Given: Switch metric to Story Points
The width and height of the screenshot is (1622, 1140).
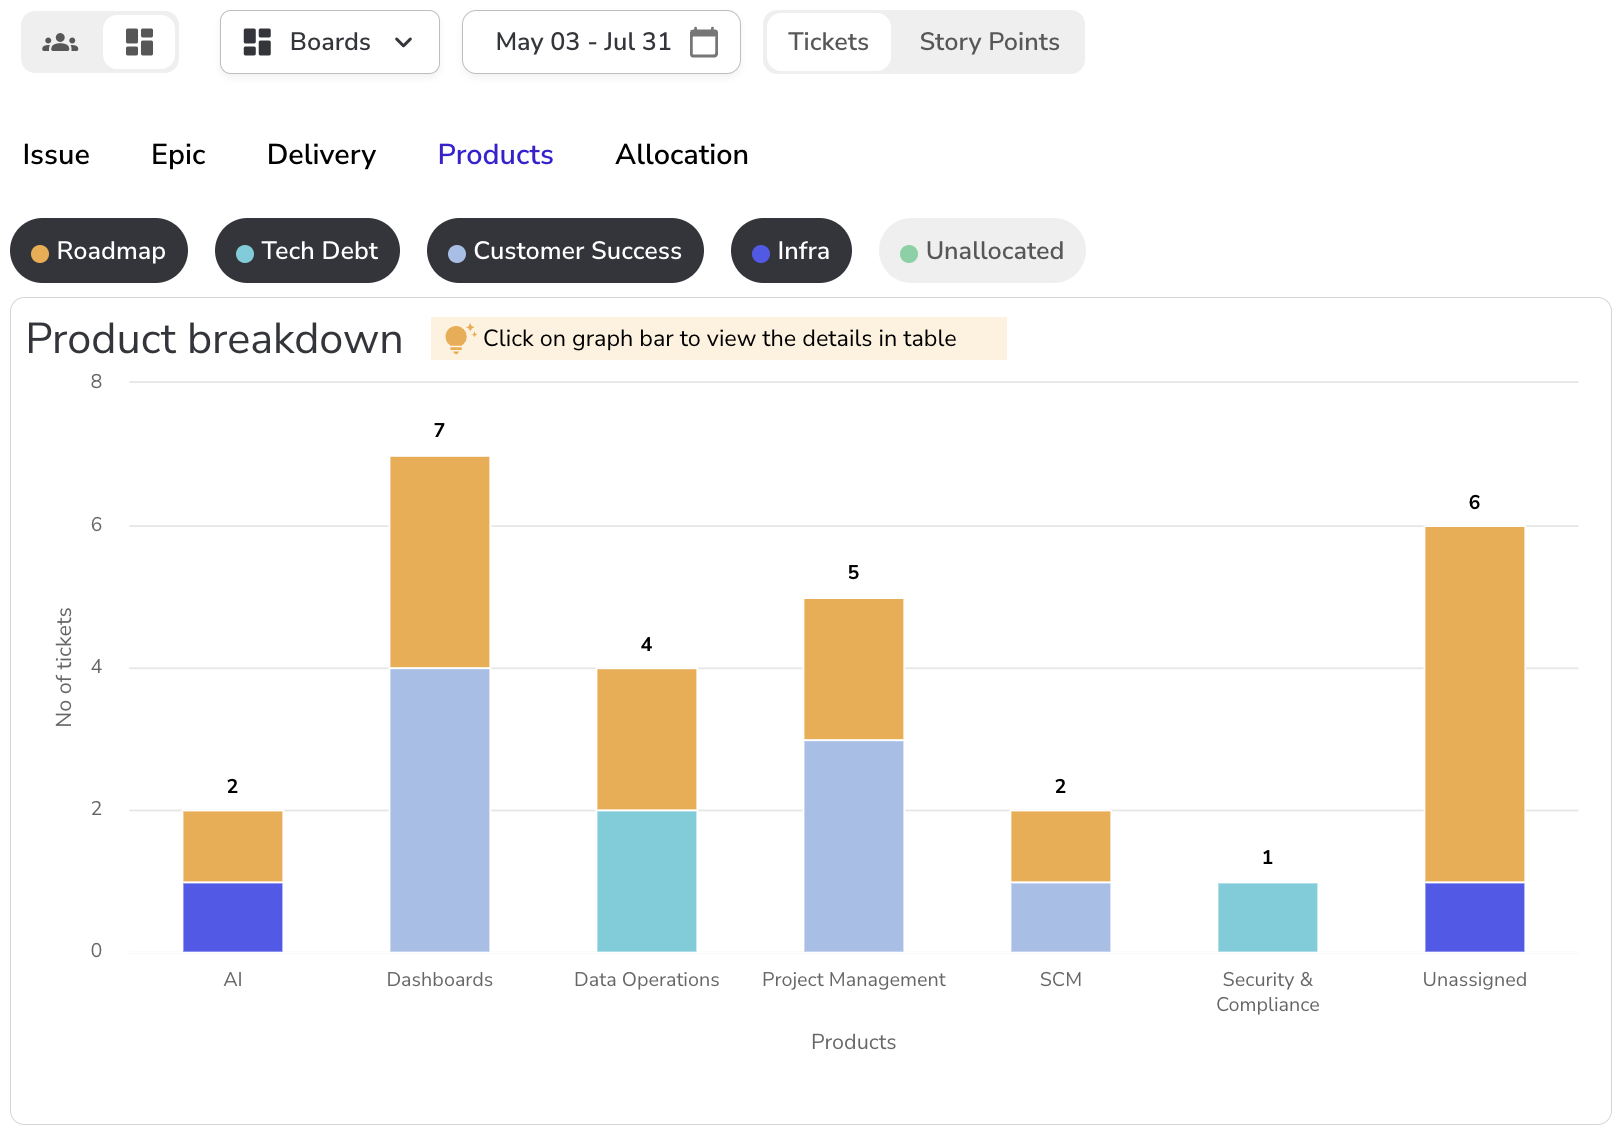Looking at the screenshot, I should 988,42.
